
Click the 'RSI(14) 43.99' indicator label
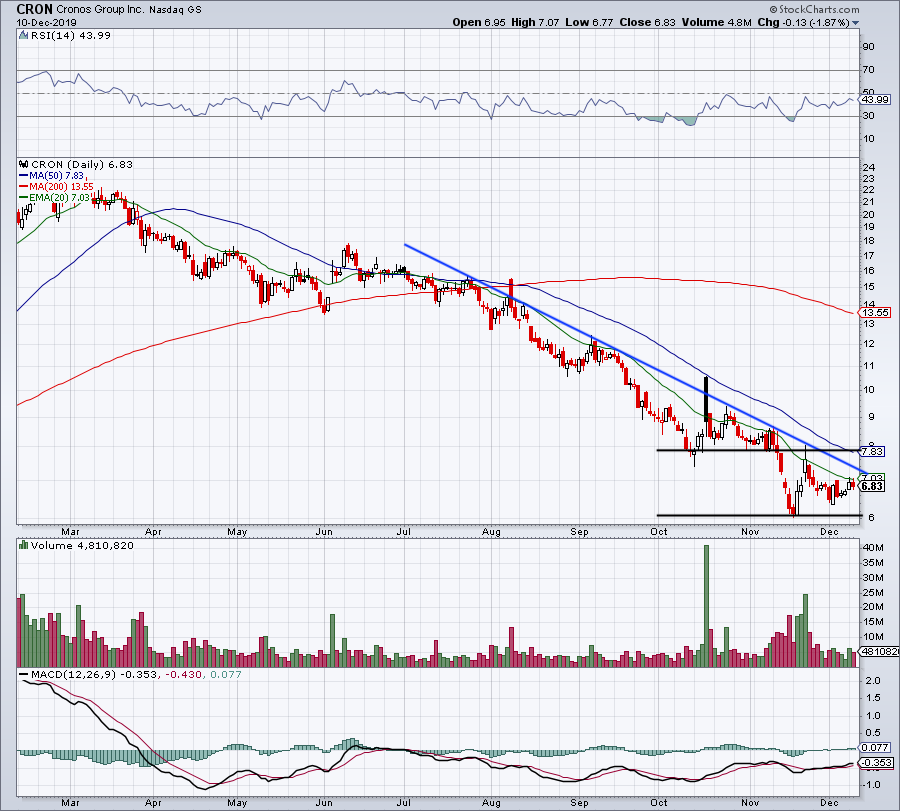(x=70, y=35)
